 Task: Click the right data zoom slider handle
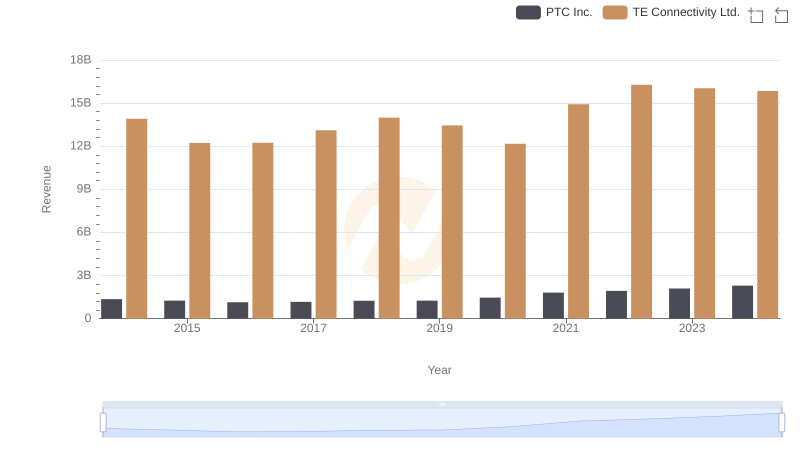pos(782,423)
